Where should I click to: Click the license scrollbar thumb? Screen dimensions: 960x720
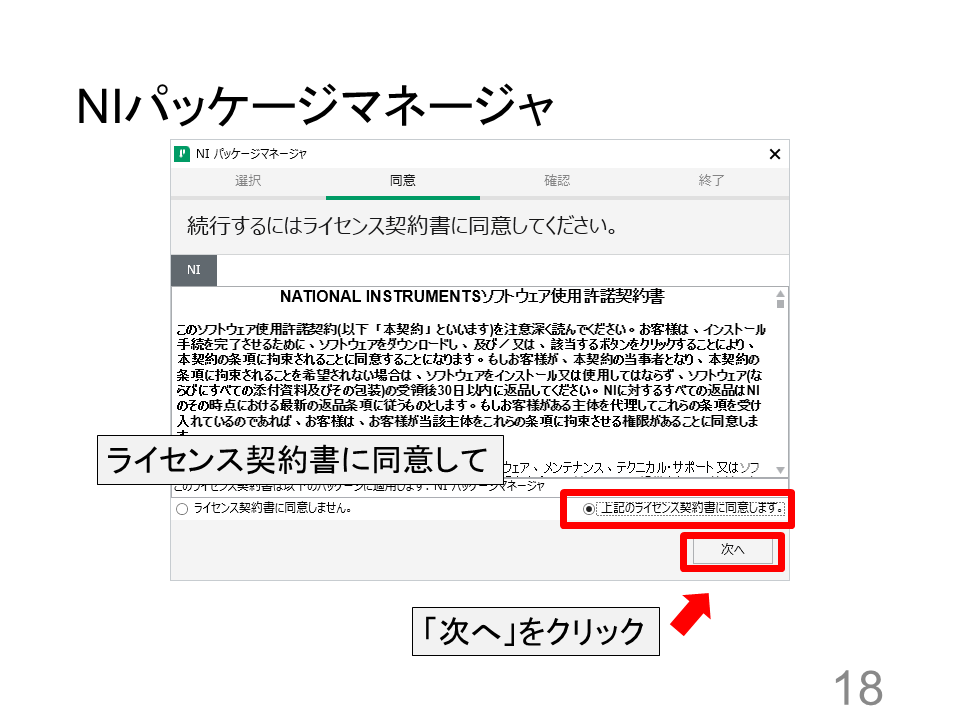780,304
